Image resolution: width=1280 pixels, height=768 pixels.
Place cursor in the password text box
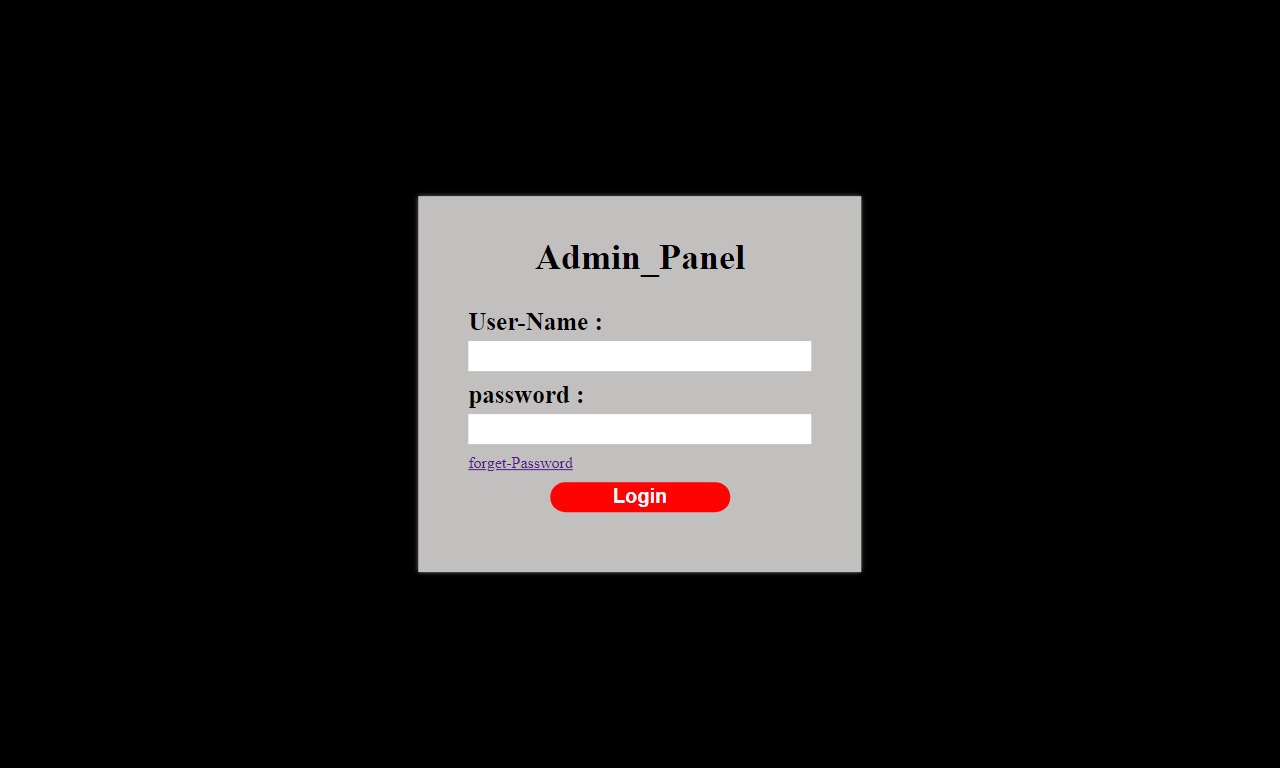pos(639,429)
